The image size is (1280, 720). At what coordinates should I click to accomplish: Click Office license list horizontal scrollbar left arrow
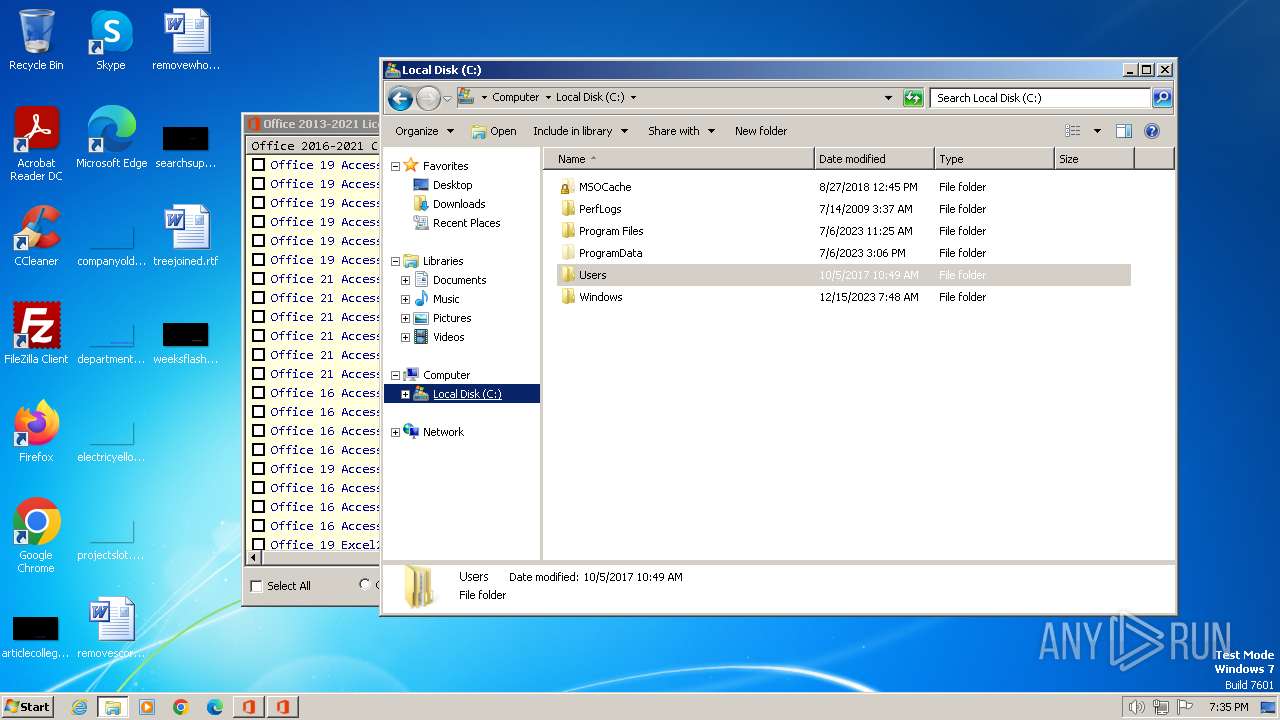[254, 559]
